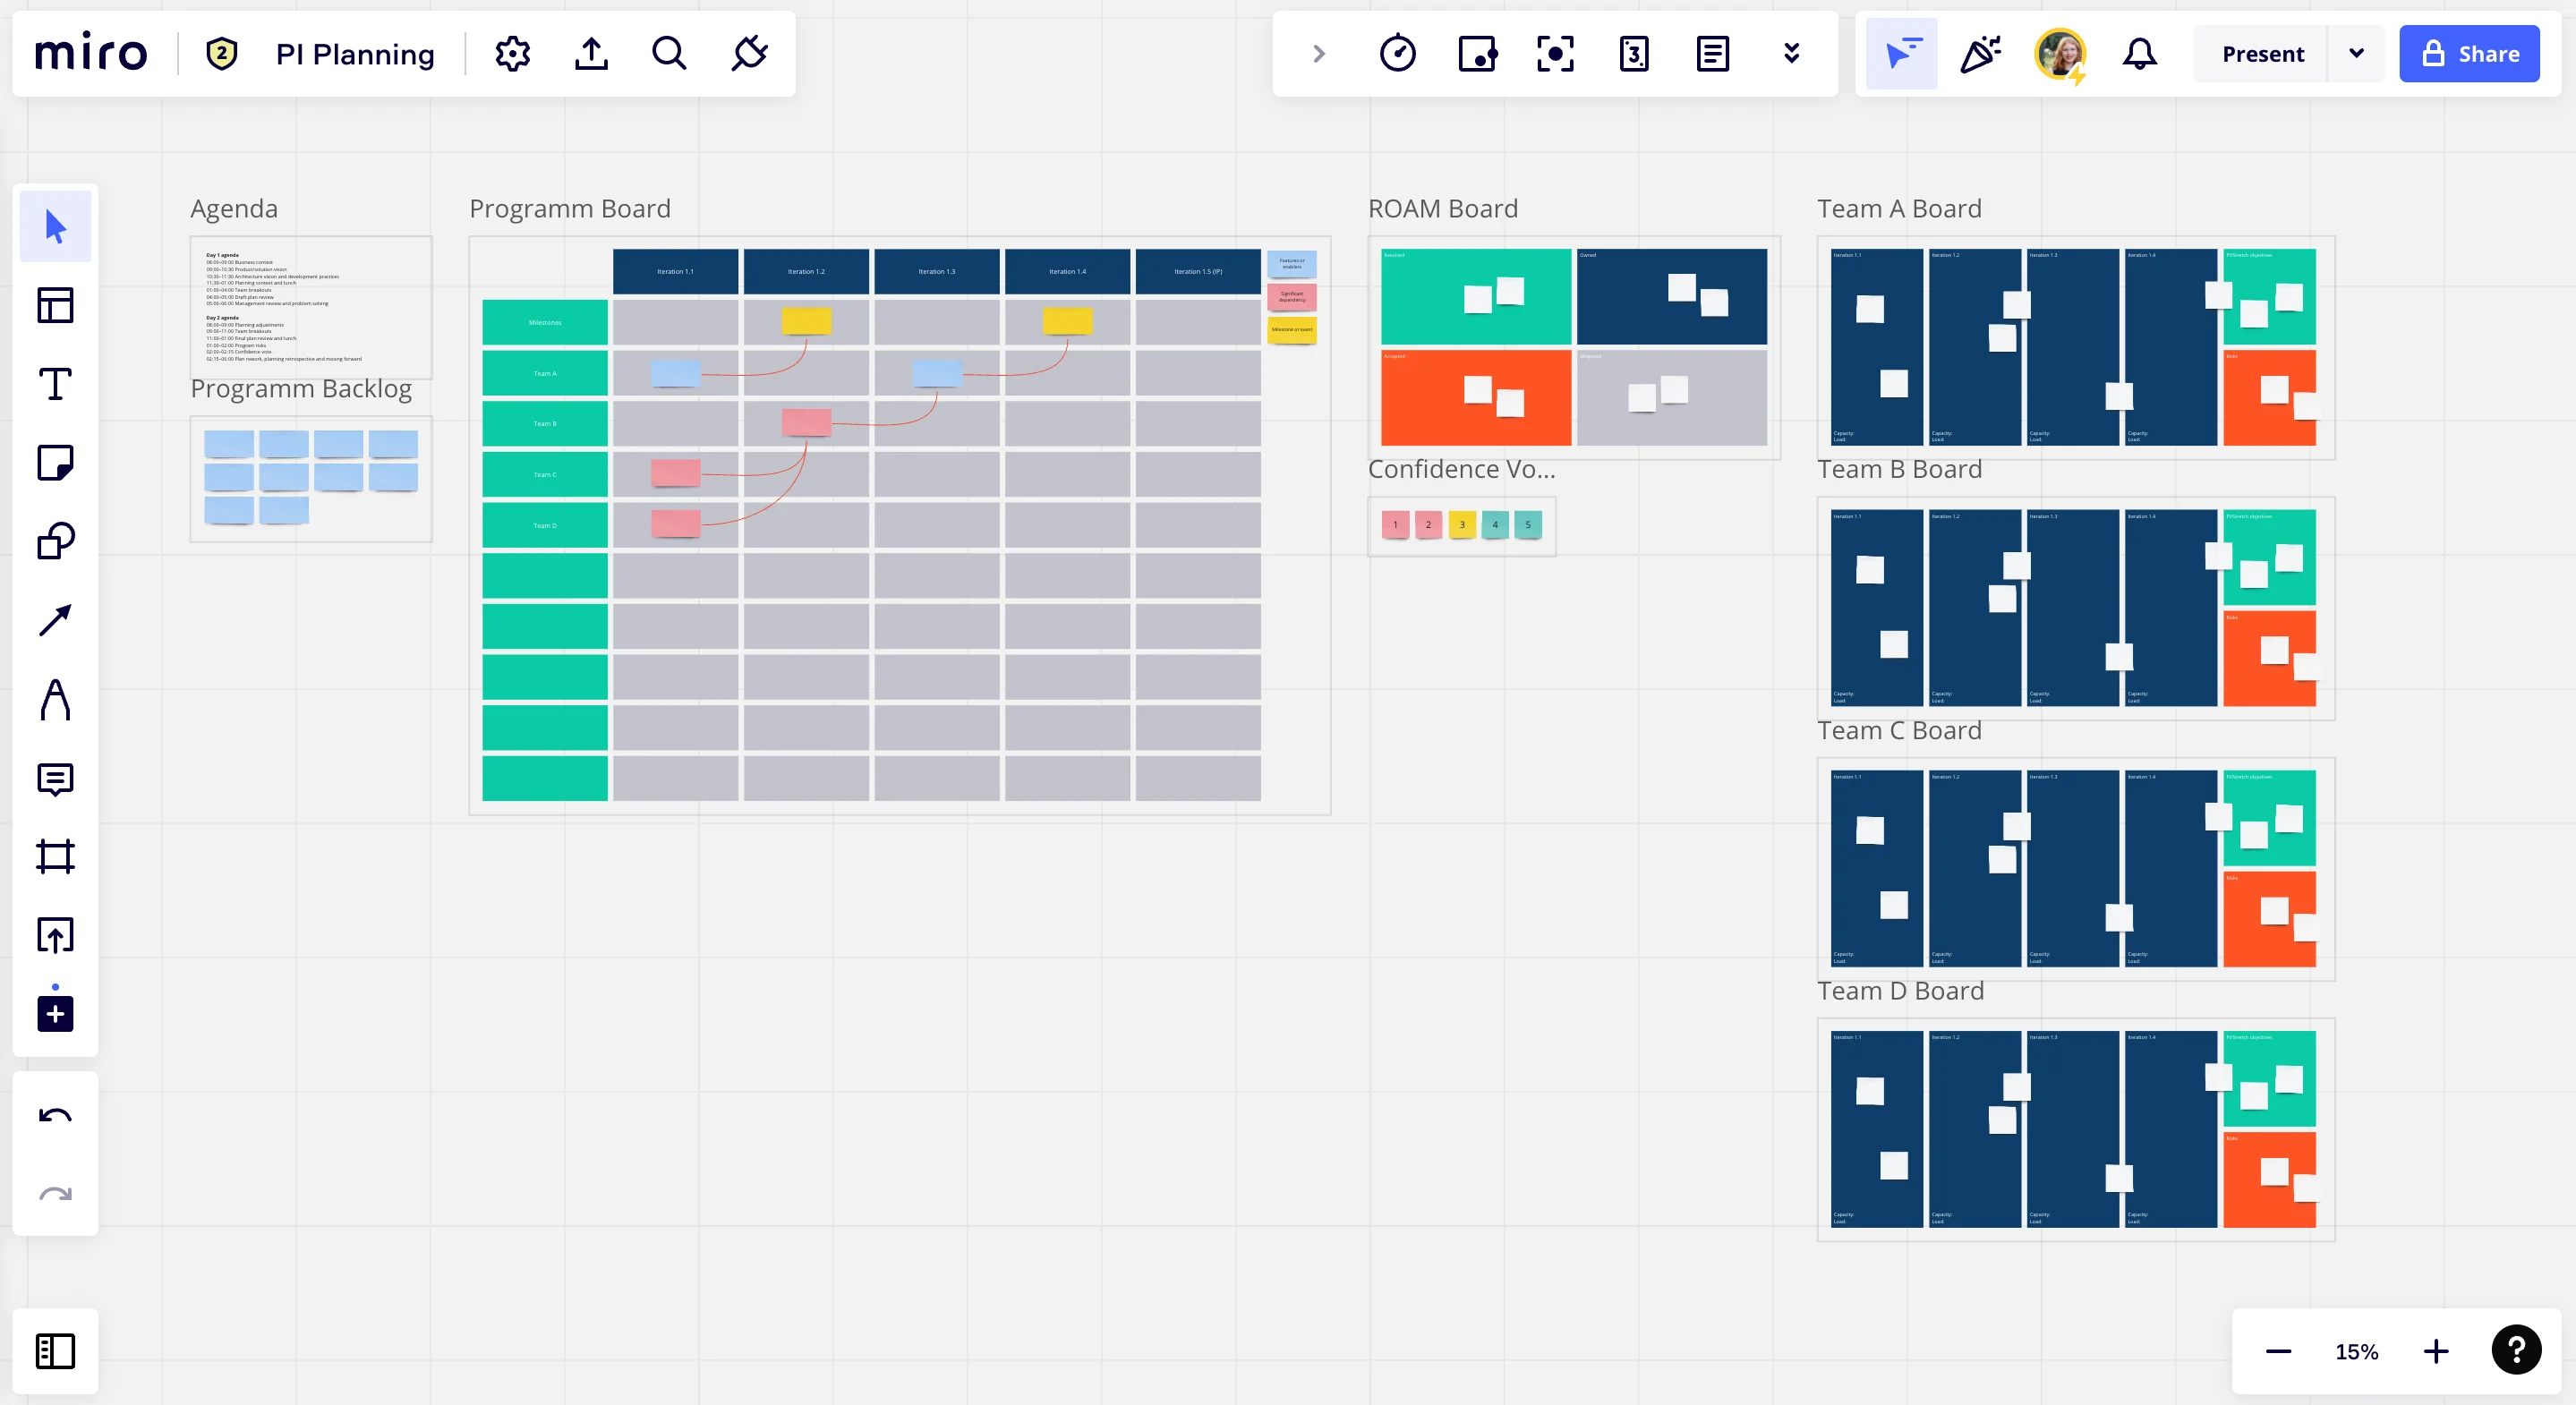Click the zoom in plus button
The width and height of the screenshot is (2576, 1405).
2436,1352
